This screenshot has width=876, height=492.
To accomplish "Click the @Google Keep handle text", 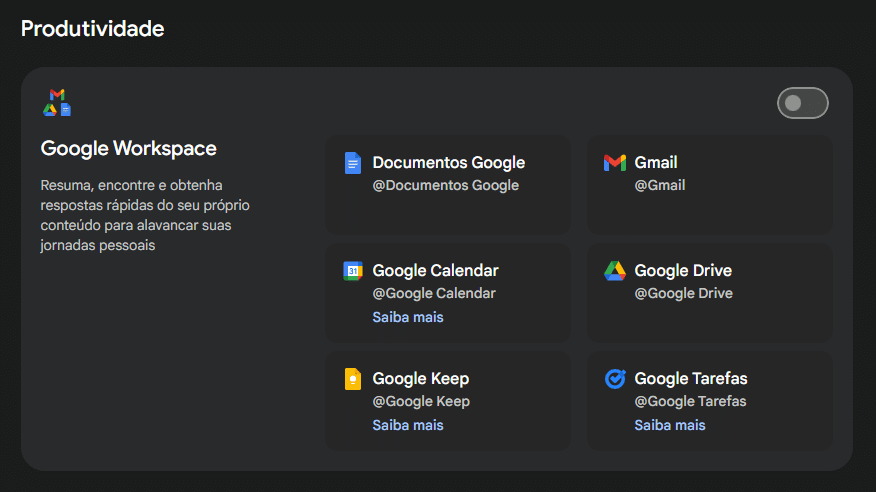I will tap(421, 401).
